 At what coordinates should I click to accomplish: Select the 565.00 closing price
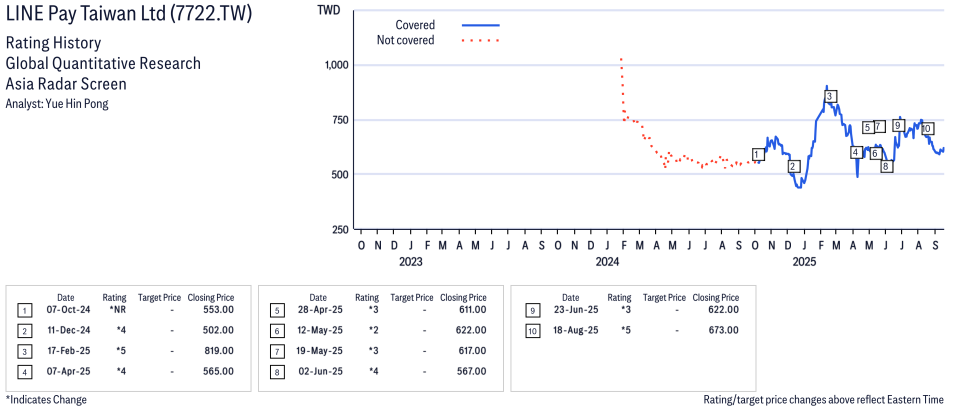219,371
